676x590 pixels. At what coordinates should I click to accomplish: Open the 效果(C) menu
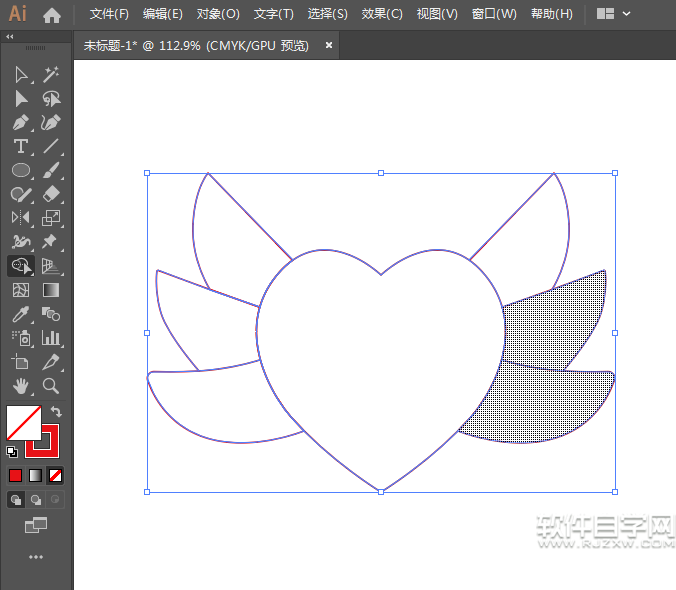coord(382,14)
